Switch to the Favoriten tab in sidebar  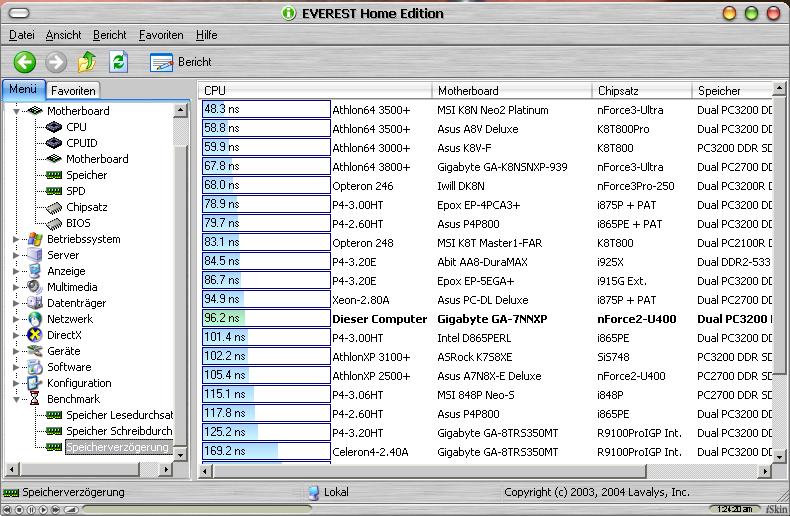pyautogui.click(x=73, y=91)
